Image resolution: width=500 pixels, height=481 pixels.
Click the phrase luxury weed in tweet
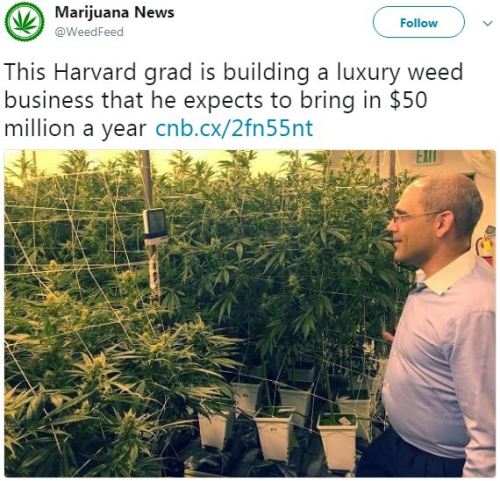(400, 72)
